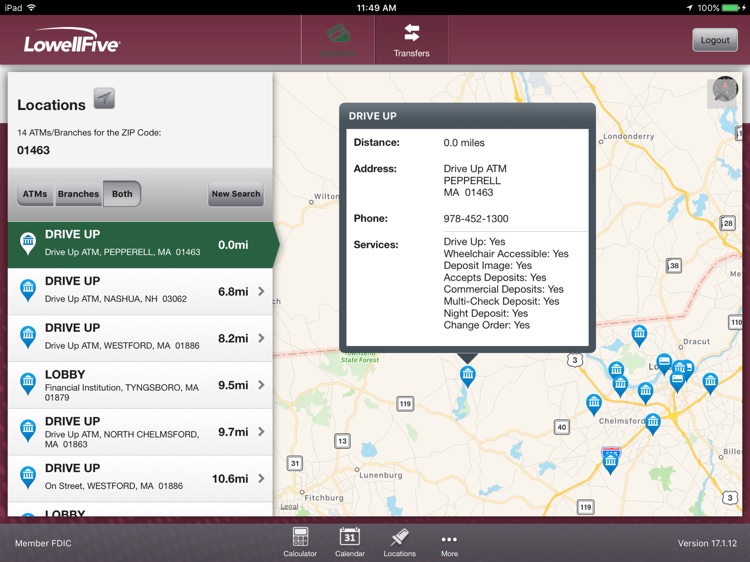Select the map pin on interstate shield
750x562 pixels.
point(610,462)
